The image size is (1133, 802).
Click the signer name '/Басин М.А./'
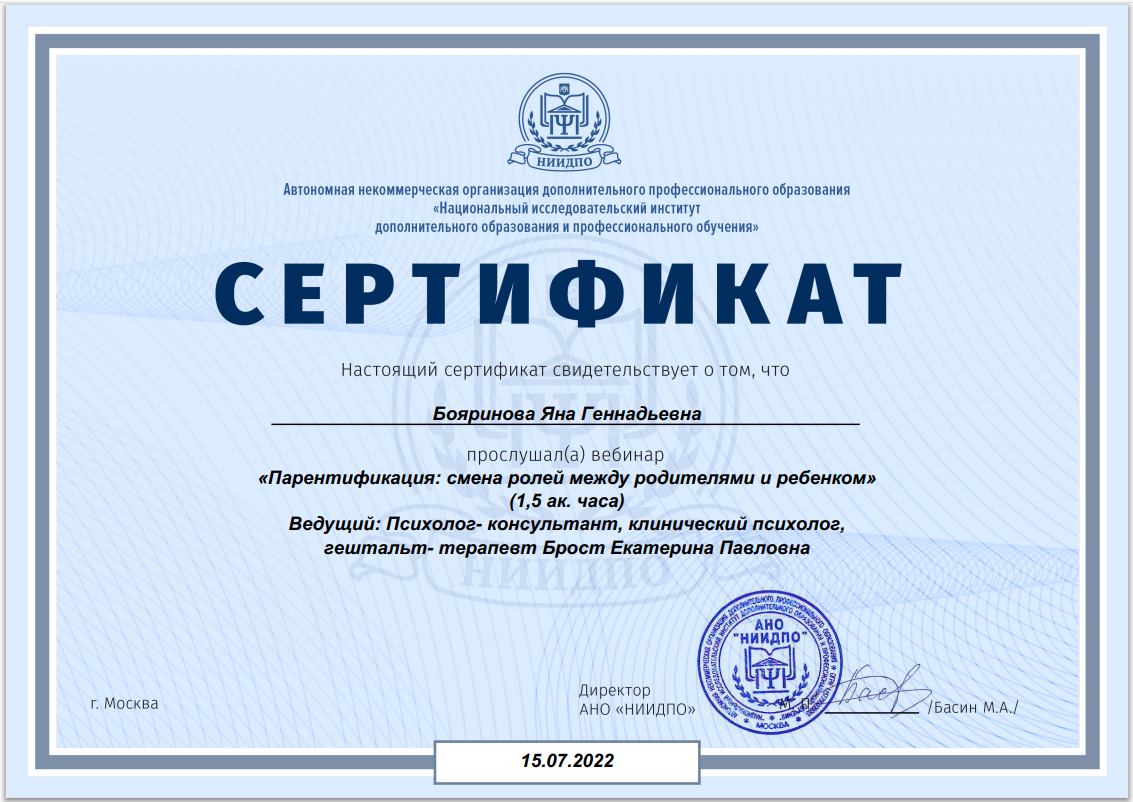pyautogui.click(x=973, y=707)
